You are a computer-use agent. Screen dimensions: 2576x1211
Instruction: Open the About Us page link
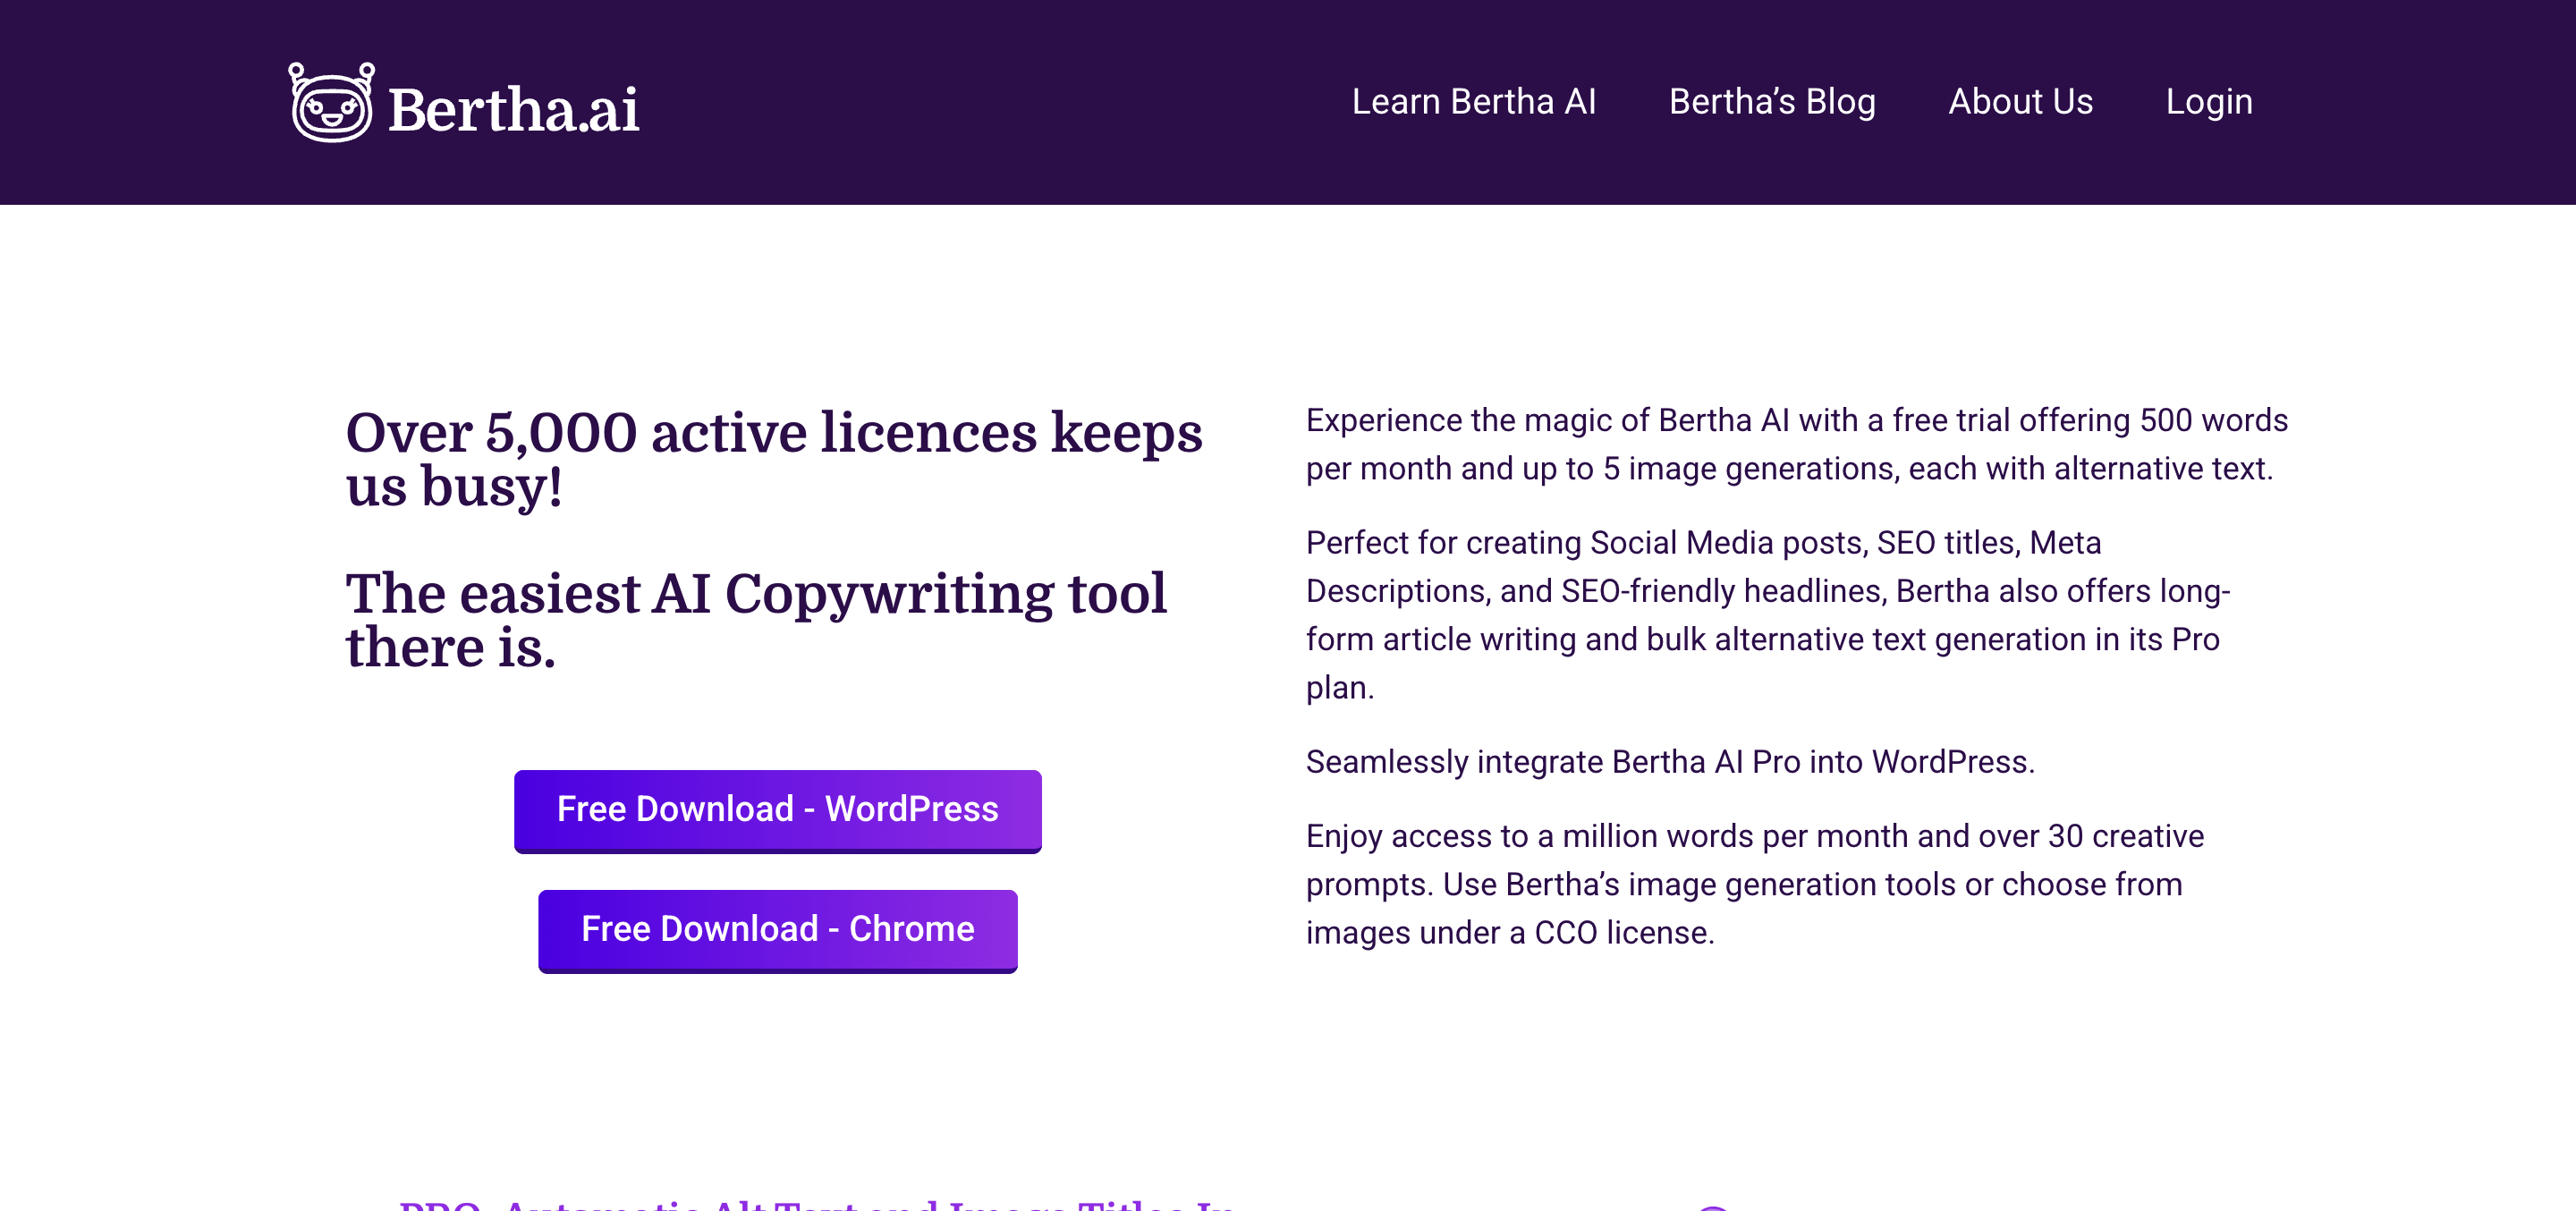pyautogui.click(x=2020, y=102)
